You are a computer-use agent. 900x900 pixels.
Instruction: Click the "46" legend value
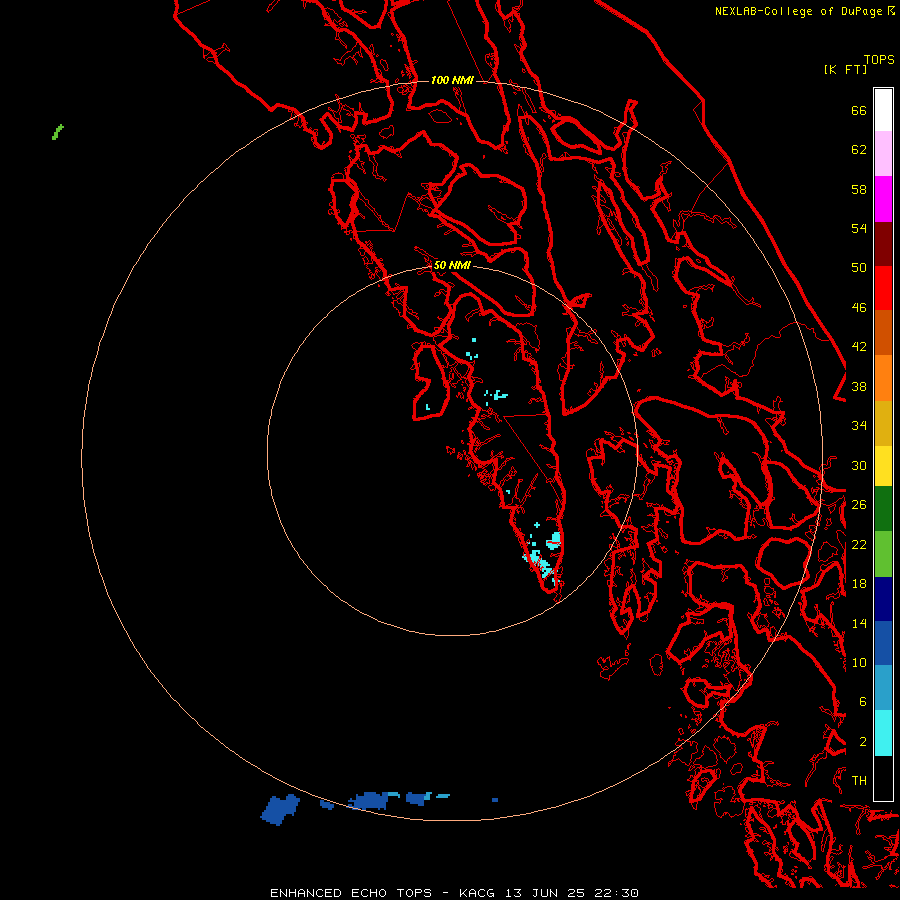[859, 308]
